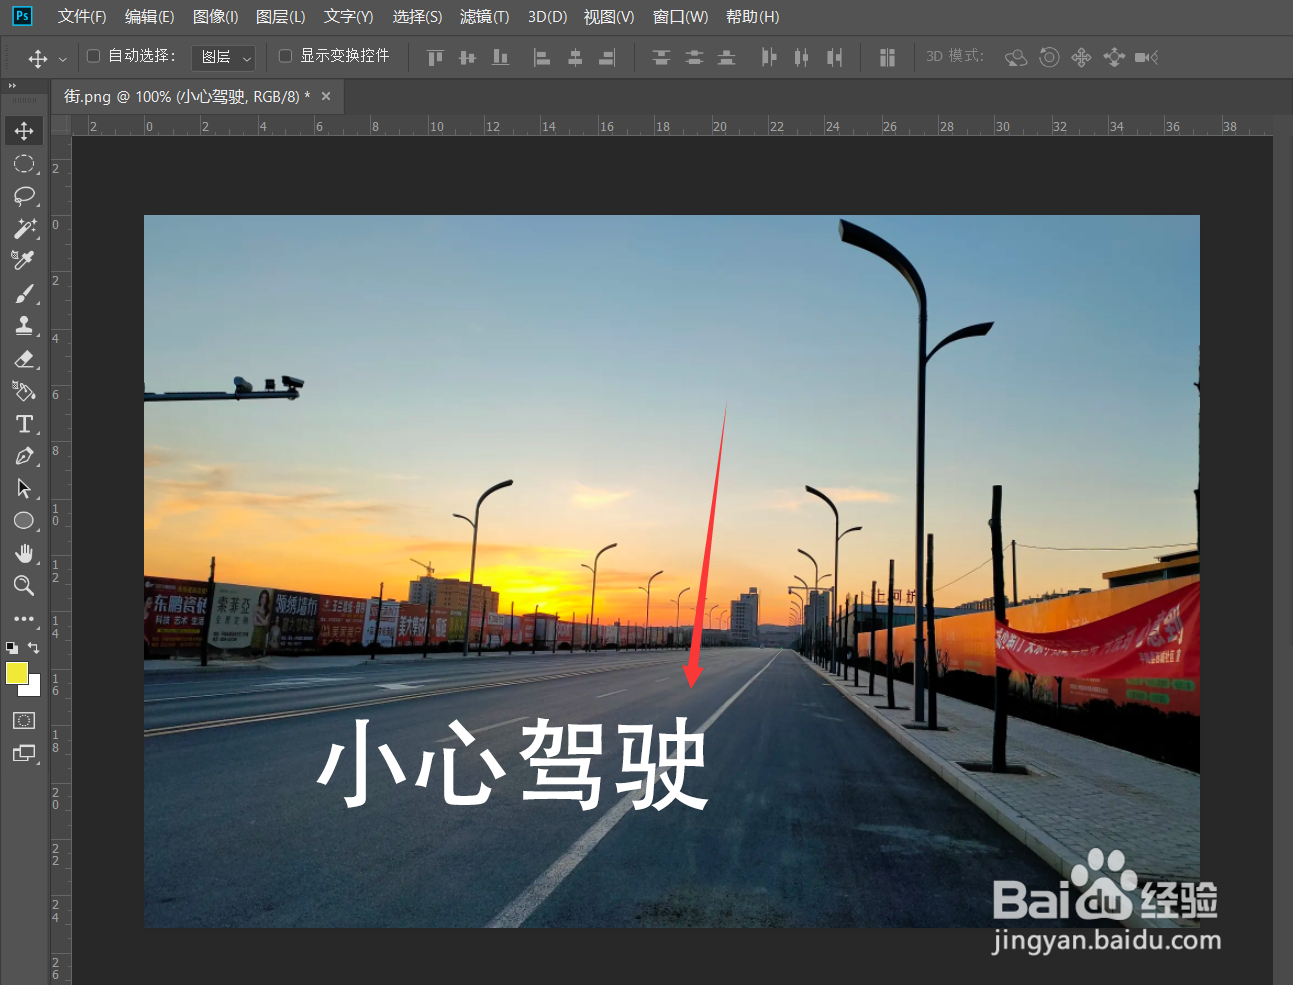1293x985 pixels.
Task: Open the 窗口(W) menu
Action: coord(680,17)
